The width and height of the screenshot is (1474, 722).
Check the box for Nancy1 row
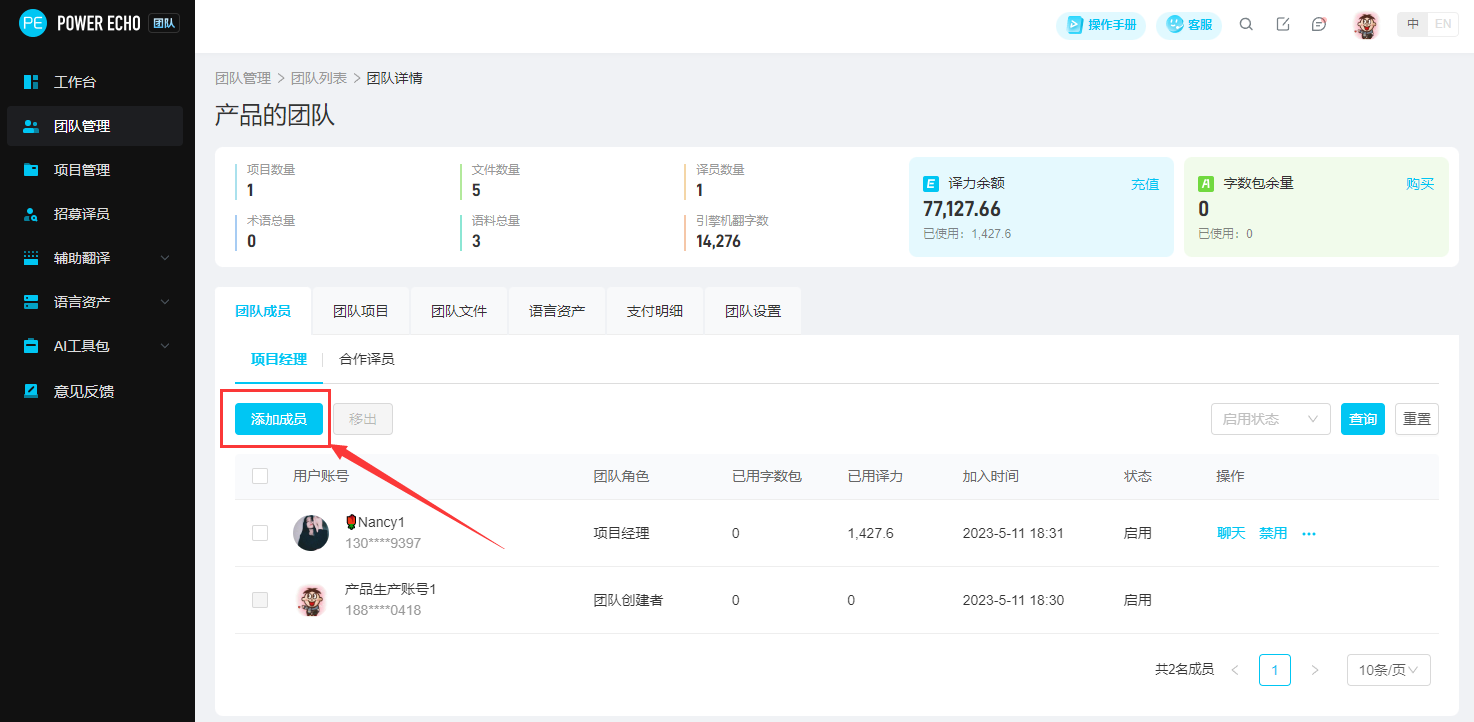coord(260,533)
